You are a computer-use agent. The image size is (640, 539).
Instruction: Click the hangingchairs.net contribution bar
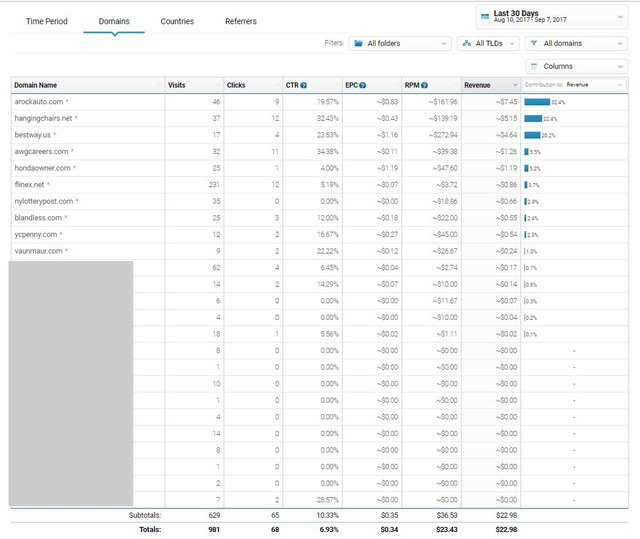click(533, 119)
